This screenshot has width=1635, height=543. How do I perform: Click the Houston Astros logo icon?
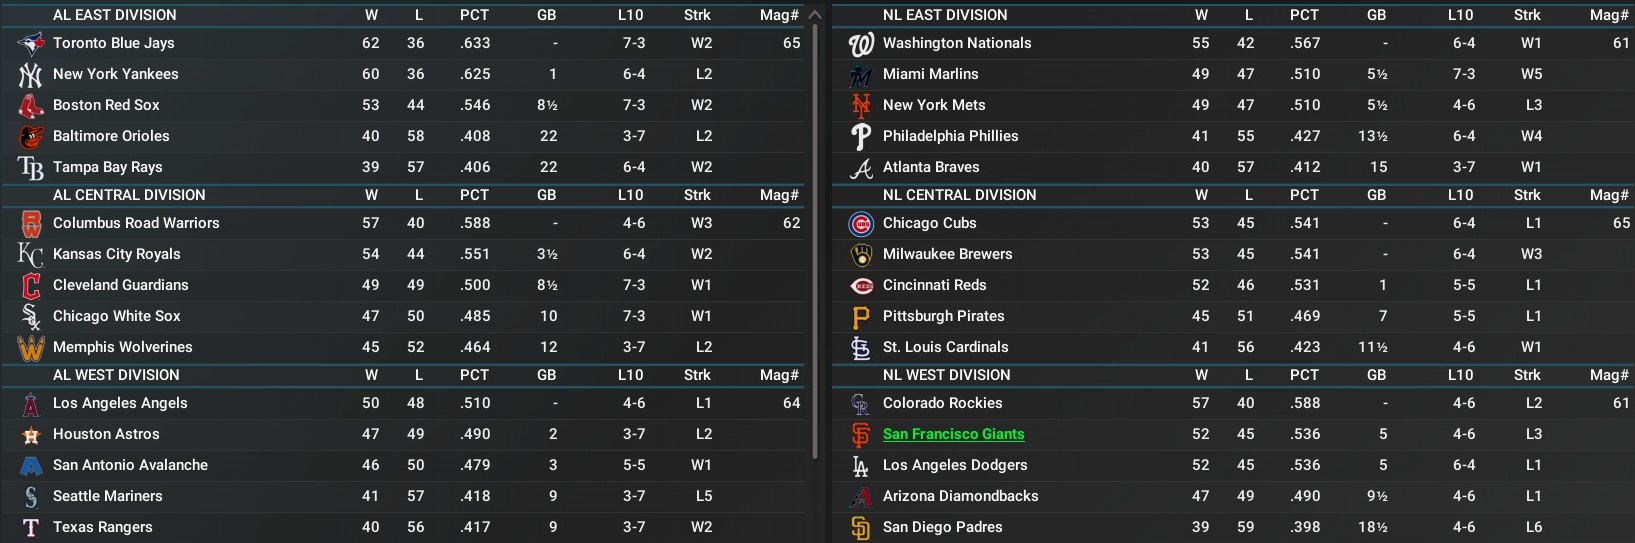[x=31, y=434]
